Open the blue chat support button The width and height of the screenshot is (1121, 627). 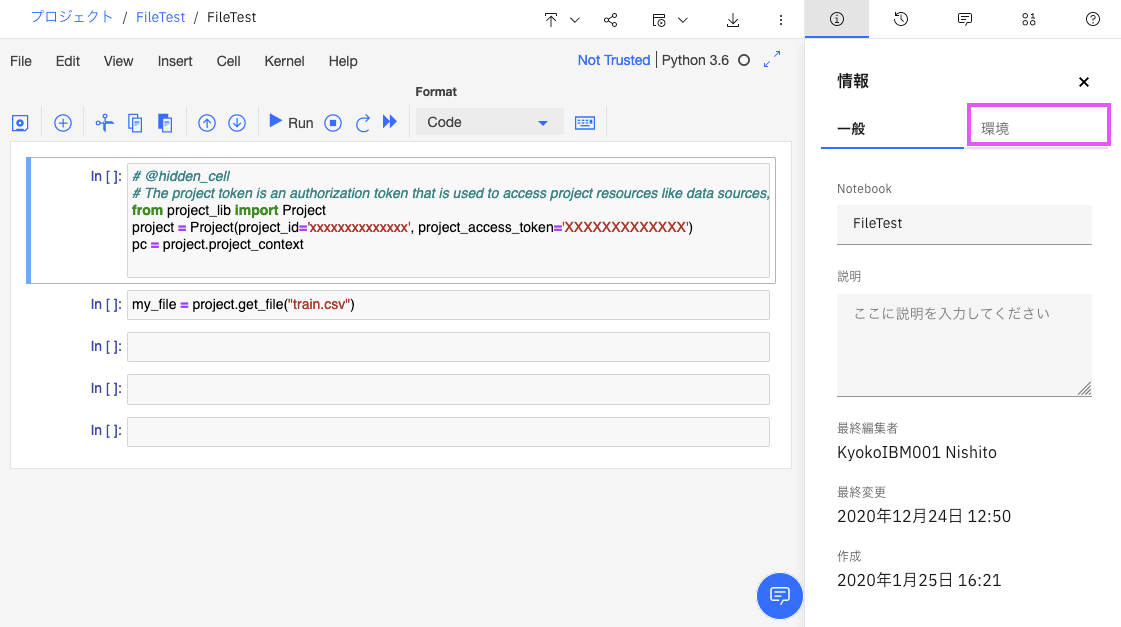tap(780, 596)
